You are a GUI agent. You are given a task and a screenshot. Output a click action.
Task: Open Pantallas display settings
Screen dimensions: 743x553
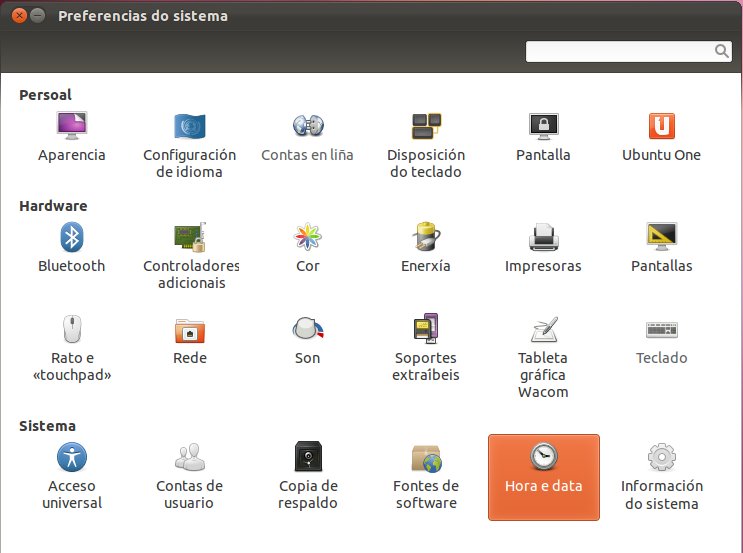(661, 248)
